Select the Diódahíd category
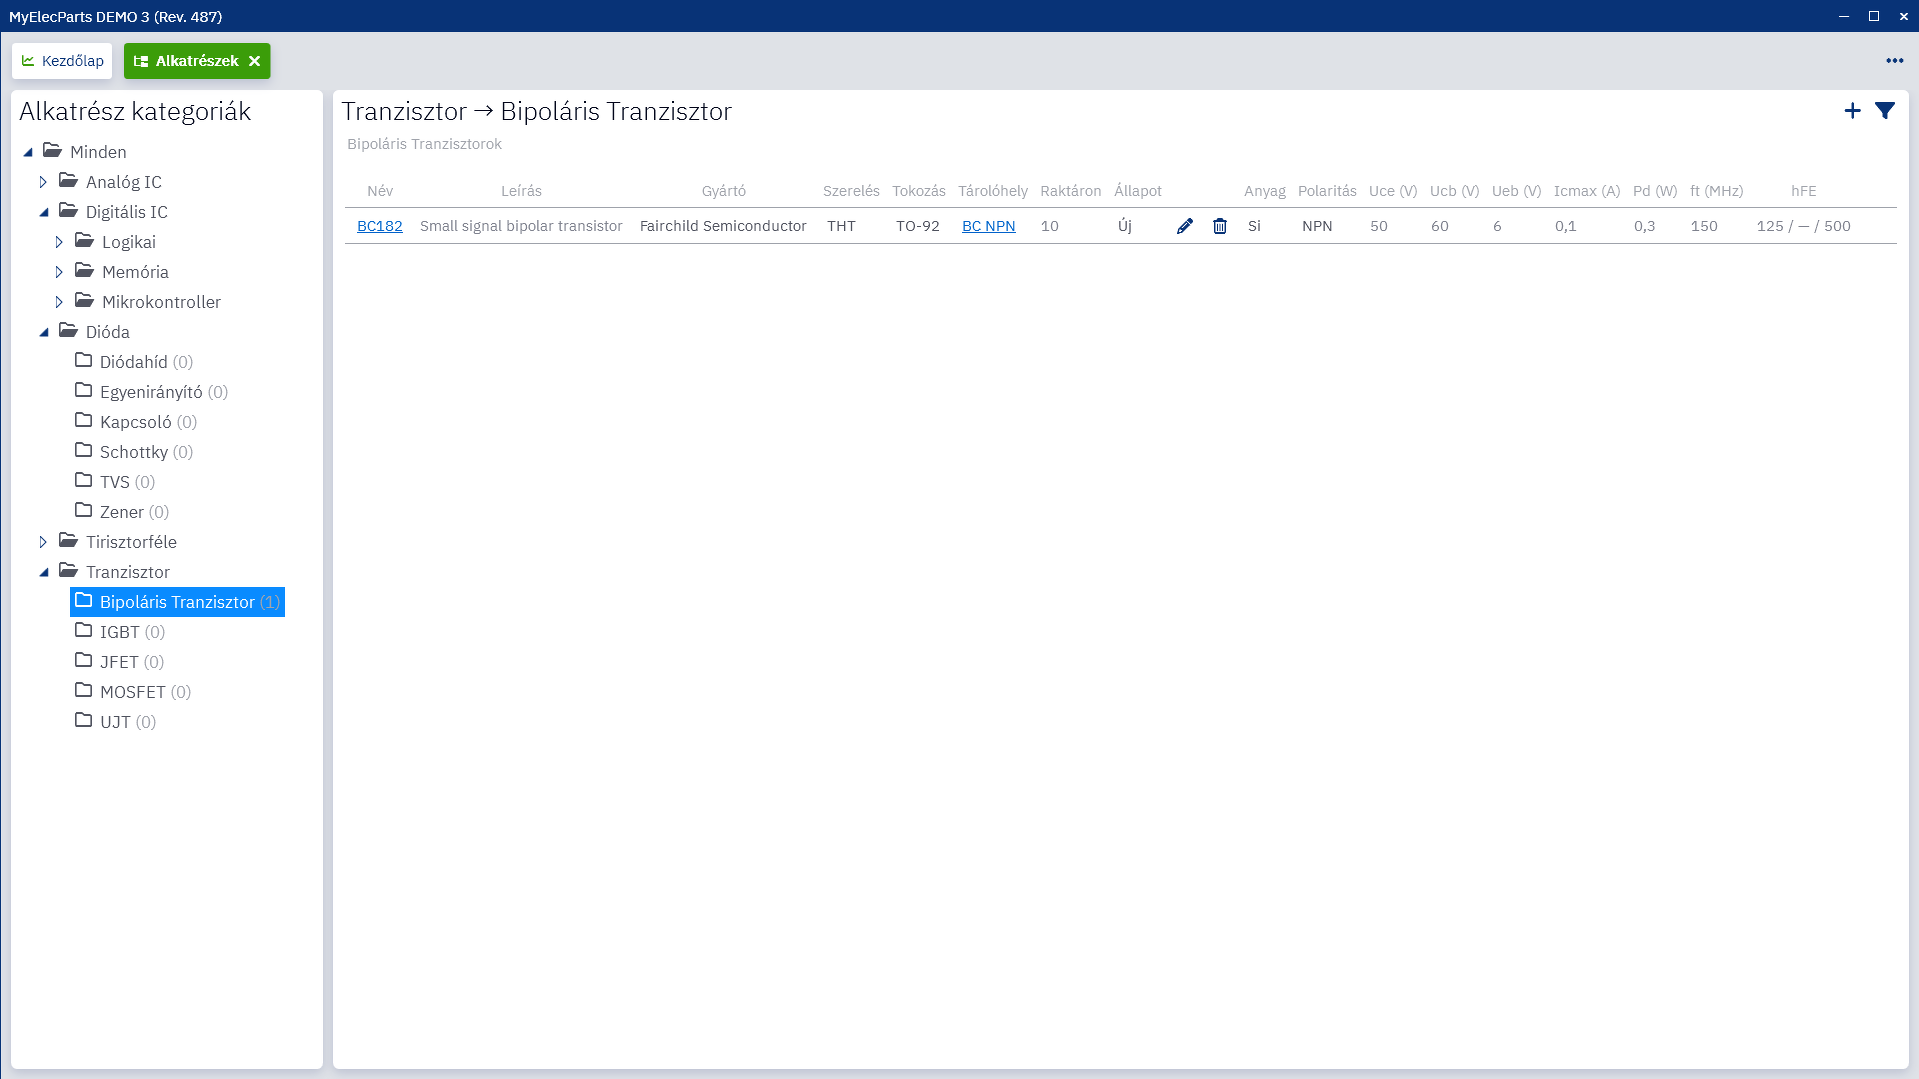 pyautogui.click(x=134, y=362)
